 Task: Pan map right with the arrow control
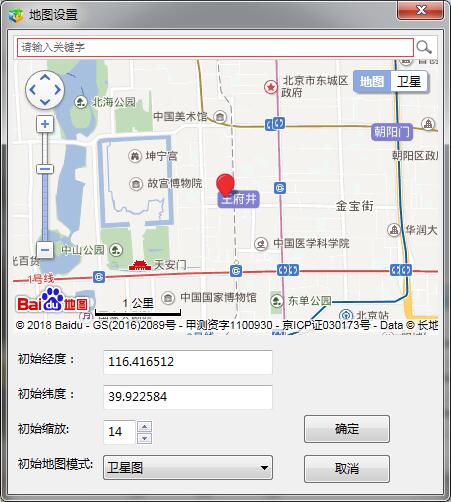(57, 90)
